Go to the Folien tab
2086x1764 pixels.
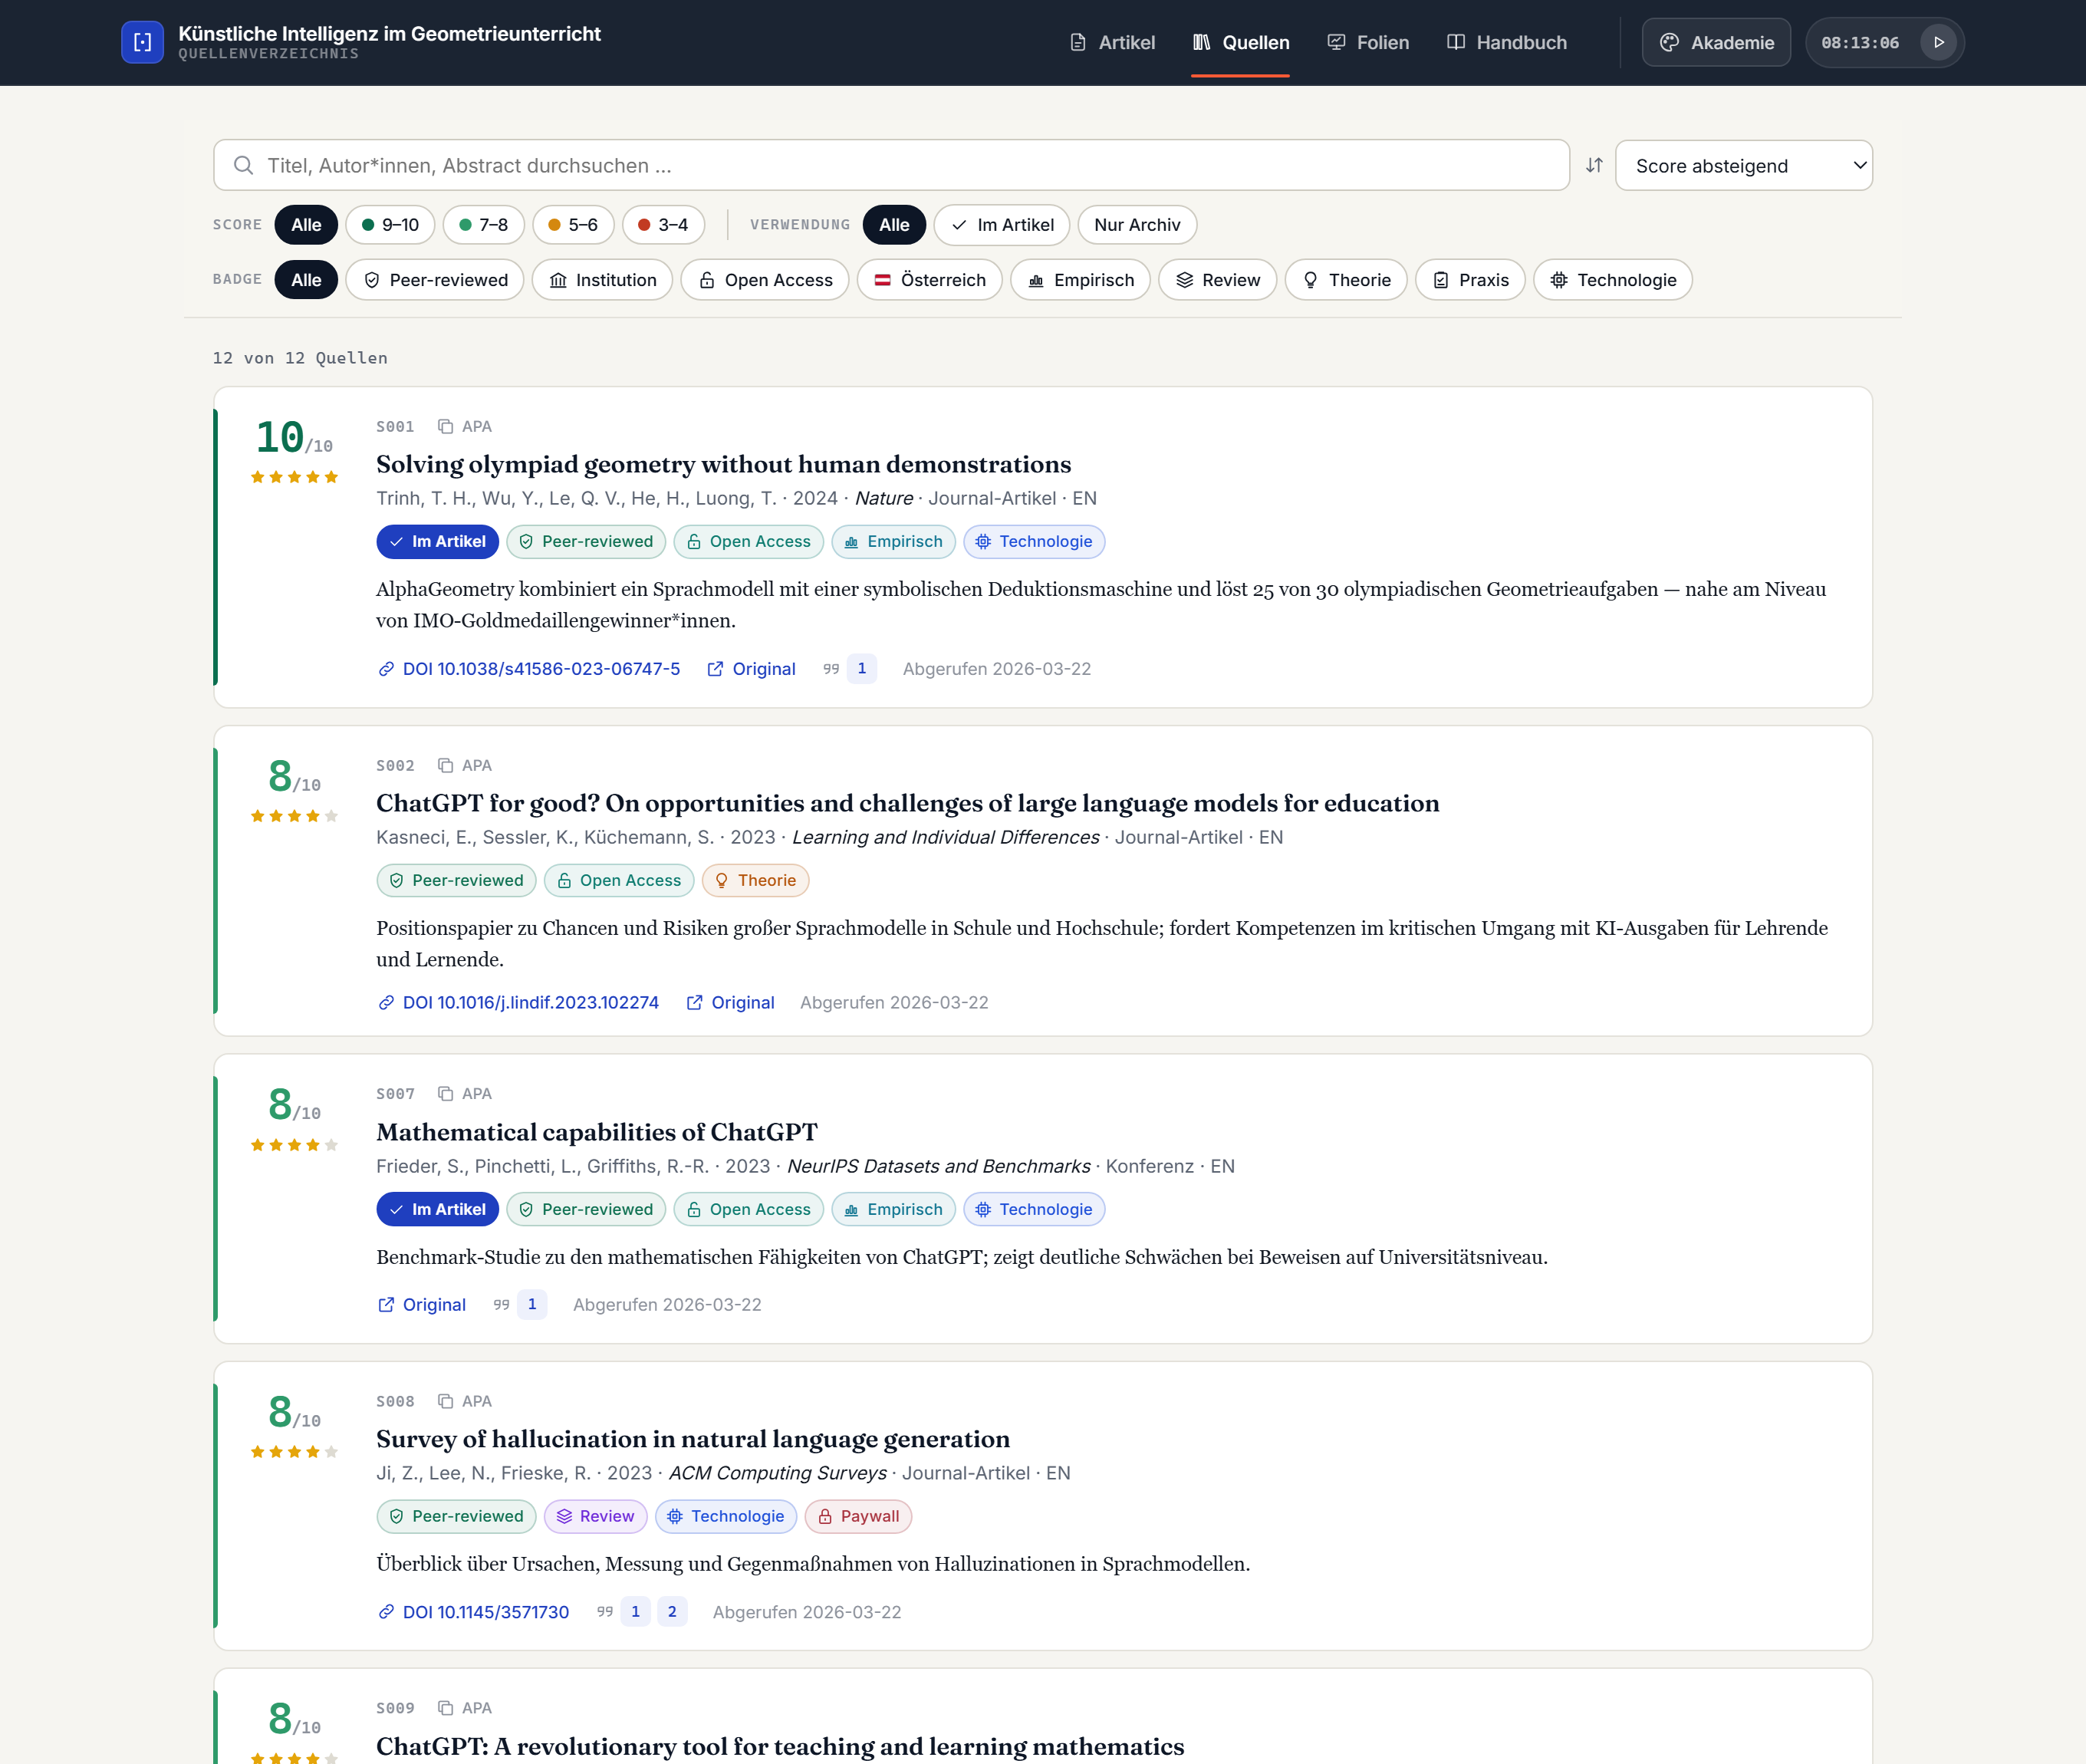pyautogui.click(x=1368, y=42)
